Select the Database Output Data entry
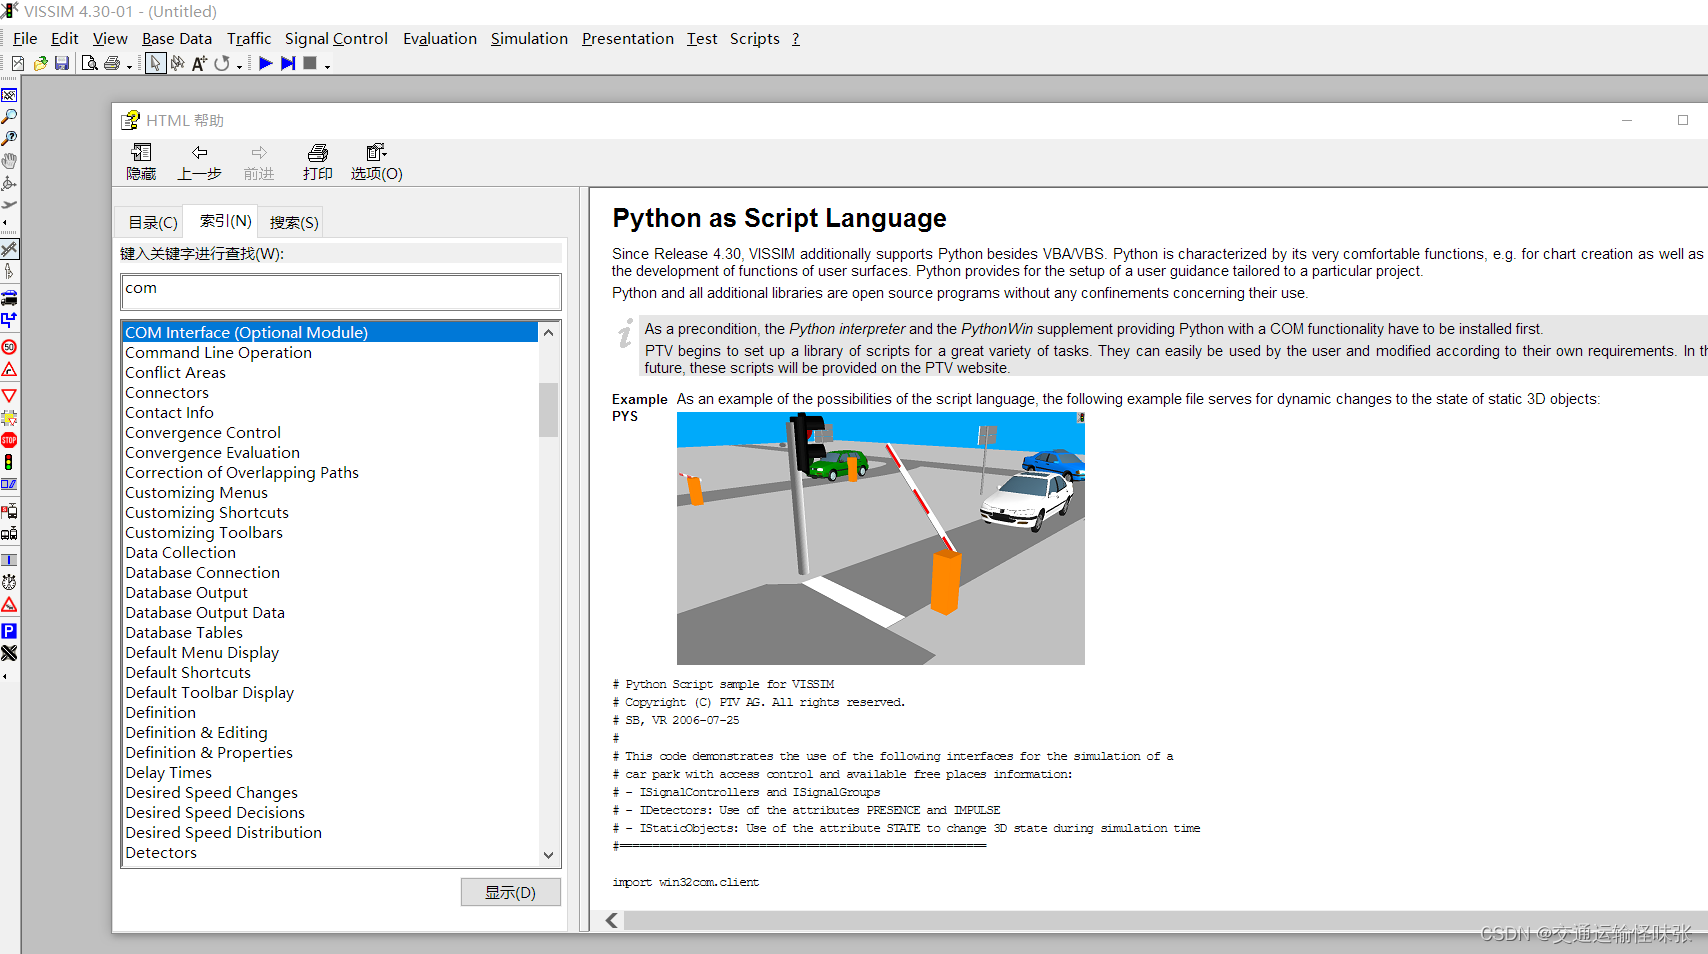 point(205,612)
